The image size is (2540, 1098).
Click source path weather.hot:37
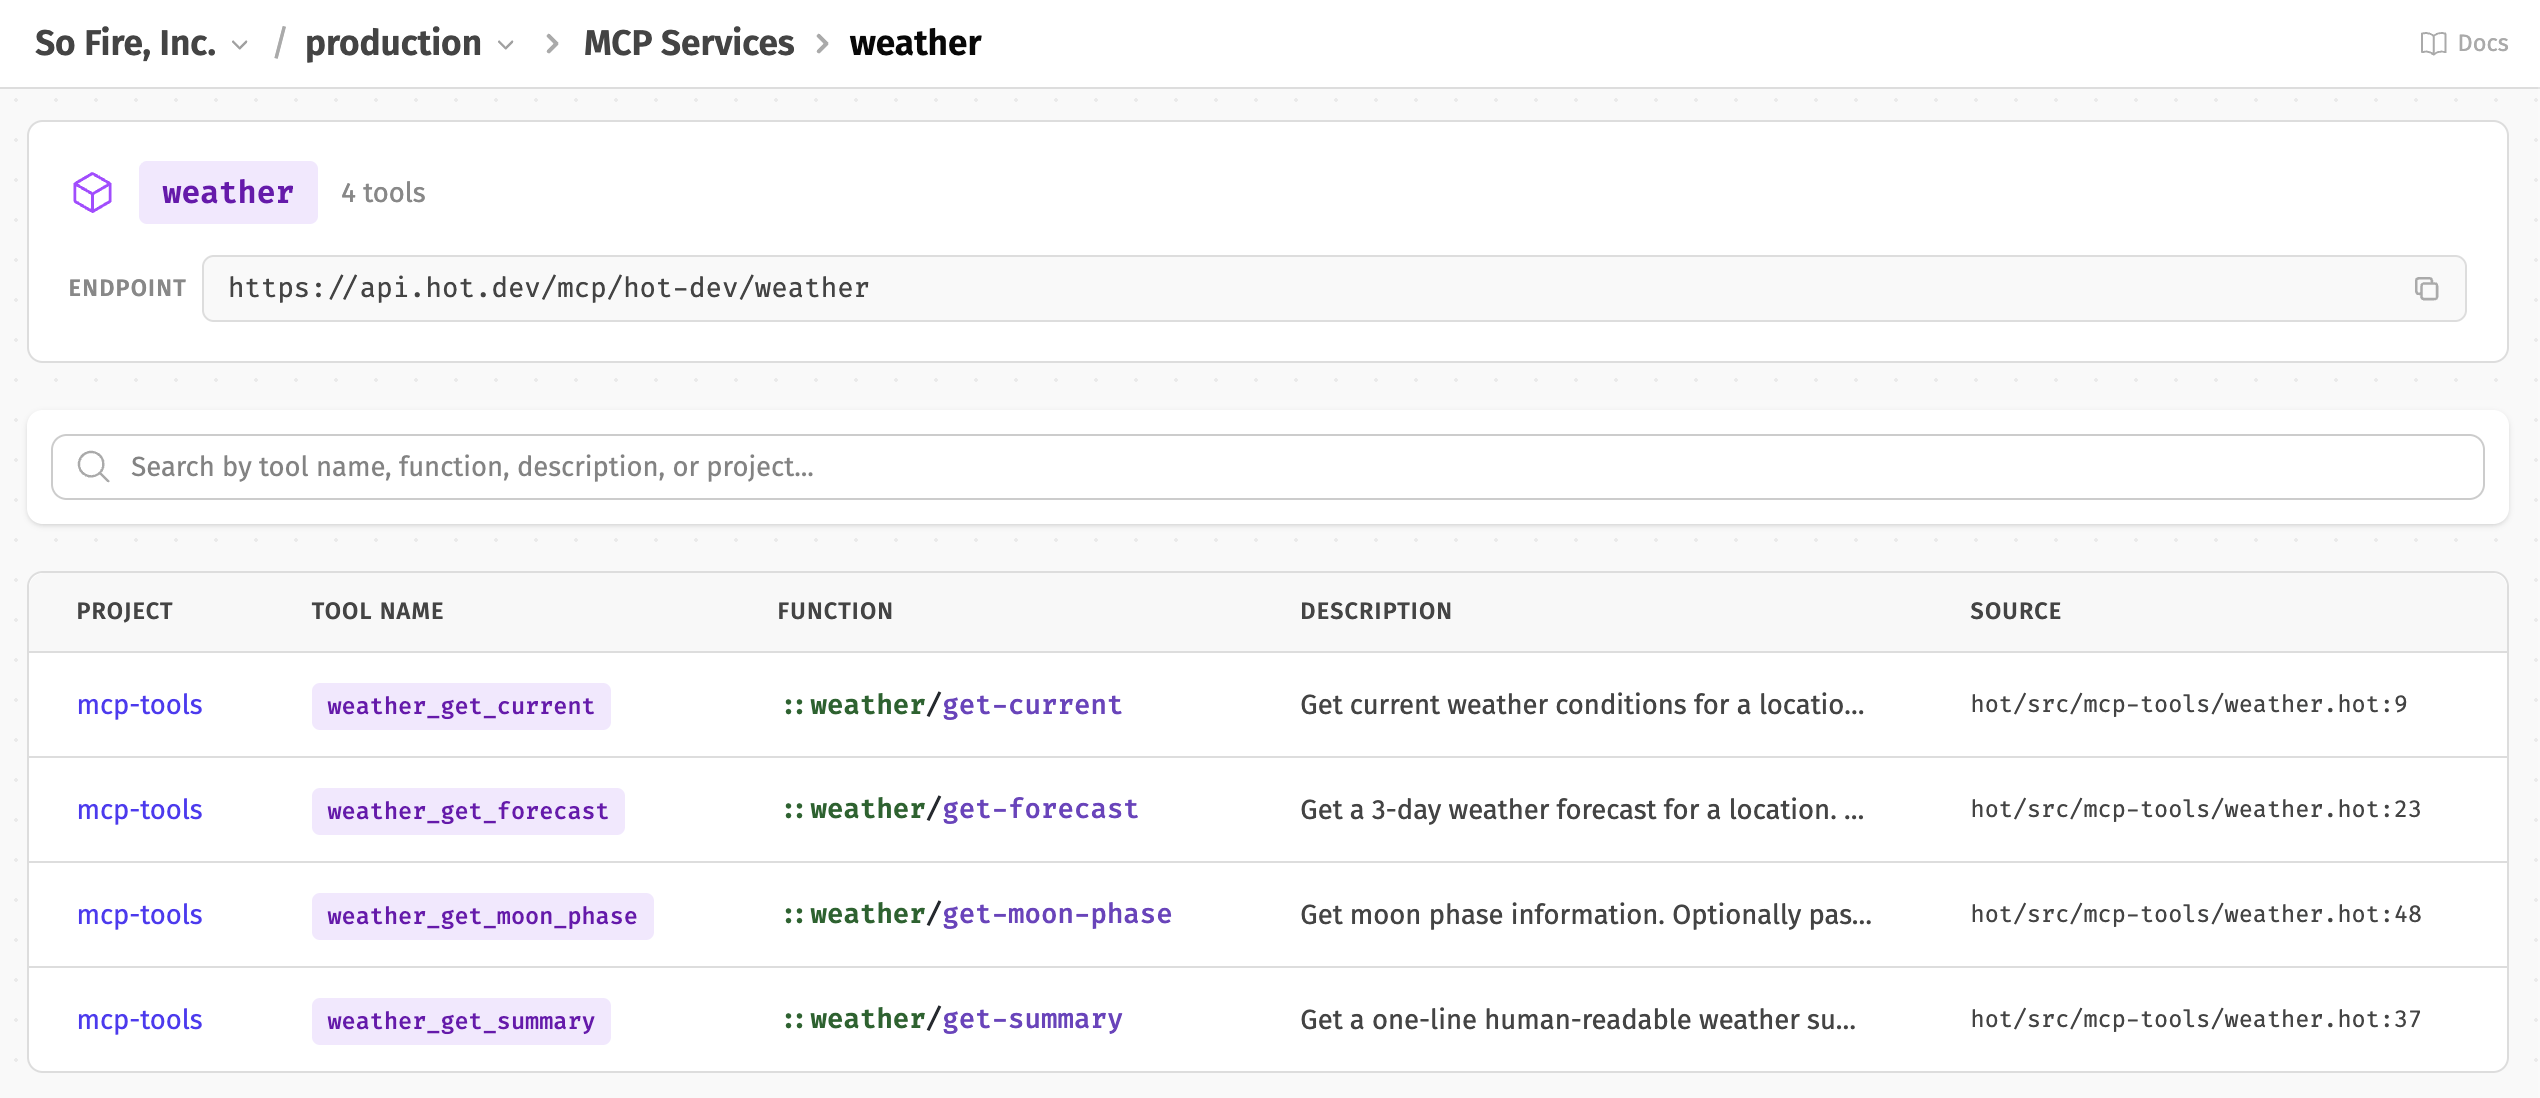point(2195,1019)
